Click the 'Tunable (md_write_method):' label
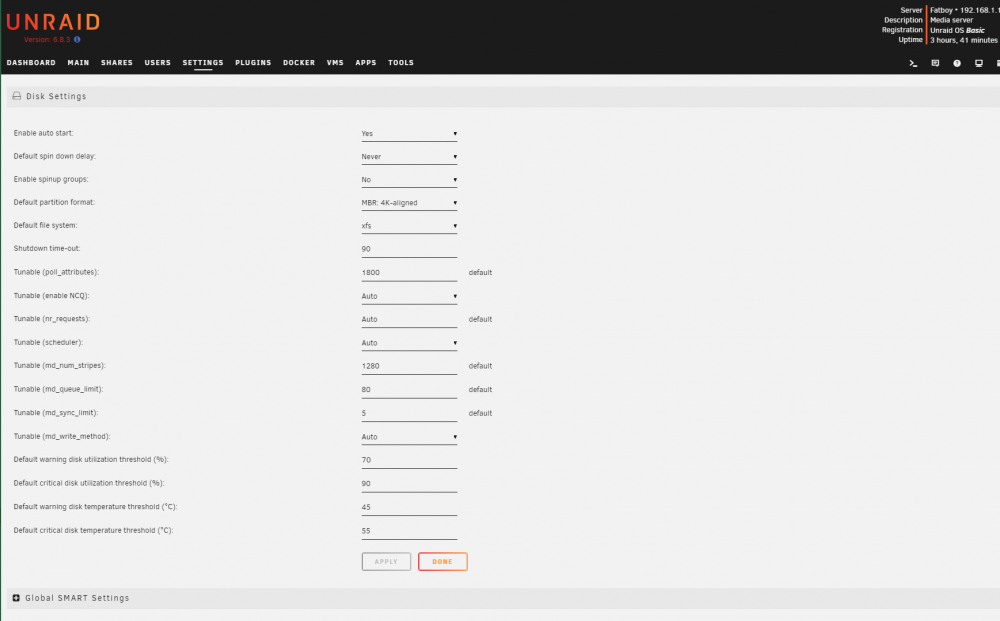 pos(62,437)
